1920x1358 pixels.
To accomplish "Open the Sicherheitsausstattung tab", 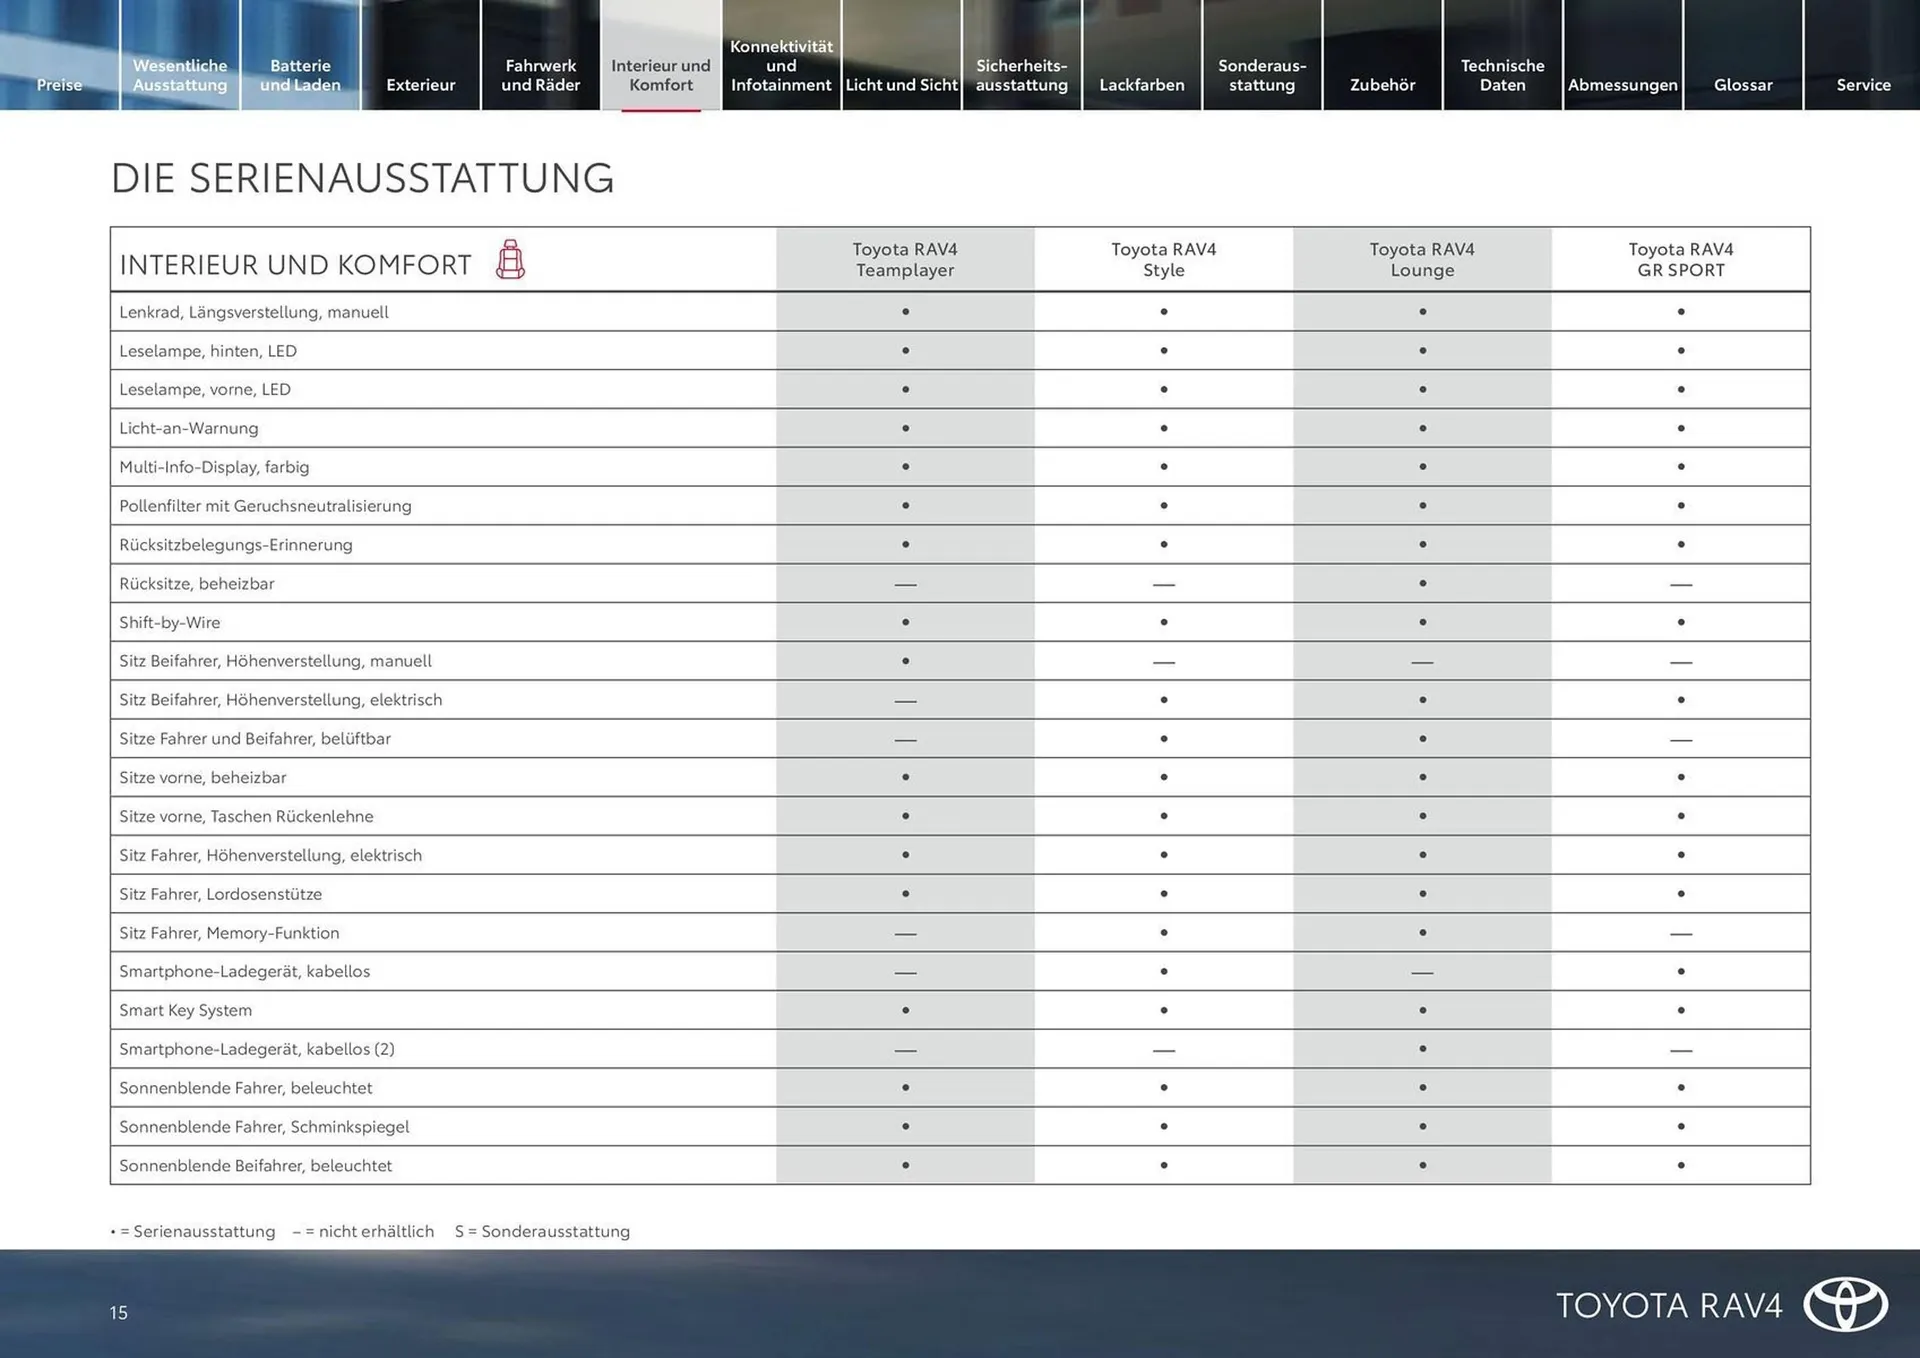I will point(1021,75).
